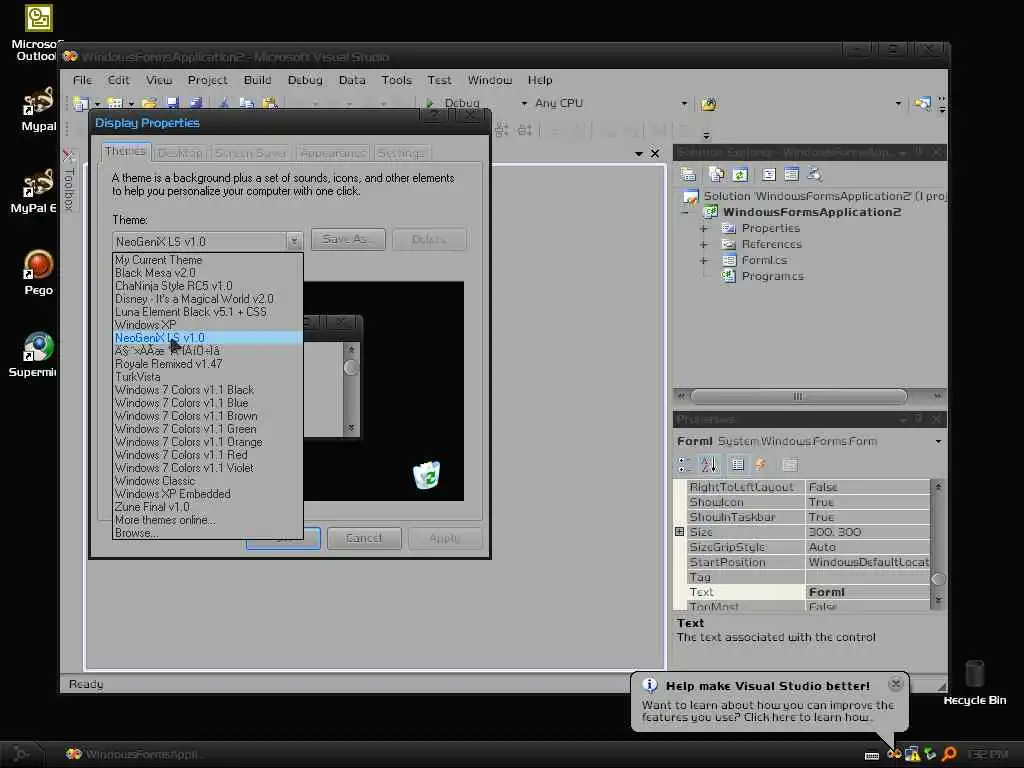Switch to the Desktop tab in Display Properties
Image resolution: width=1024 pixels, height=768 pixels.
click(x=180, y=153)
